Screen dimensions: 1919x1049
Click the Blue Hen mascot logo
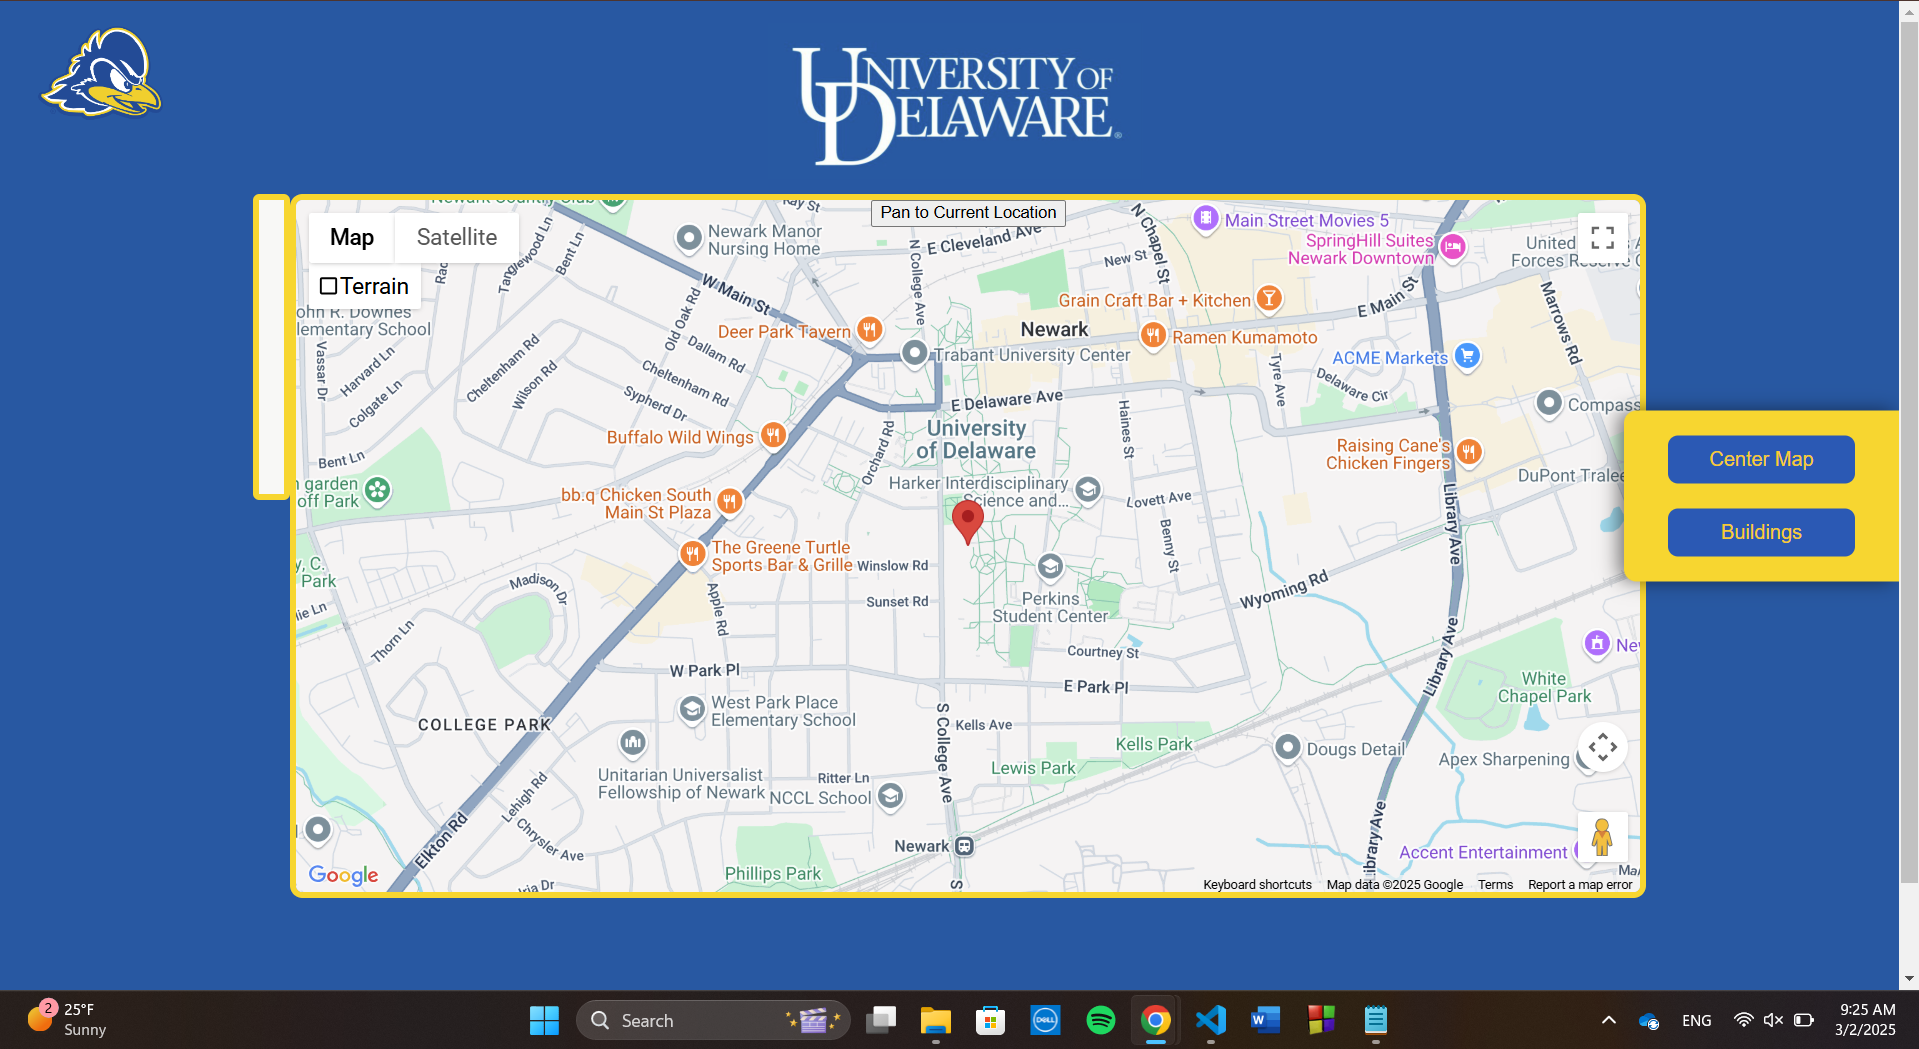tap(102, 72)
